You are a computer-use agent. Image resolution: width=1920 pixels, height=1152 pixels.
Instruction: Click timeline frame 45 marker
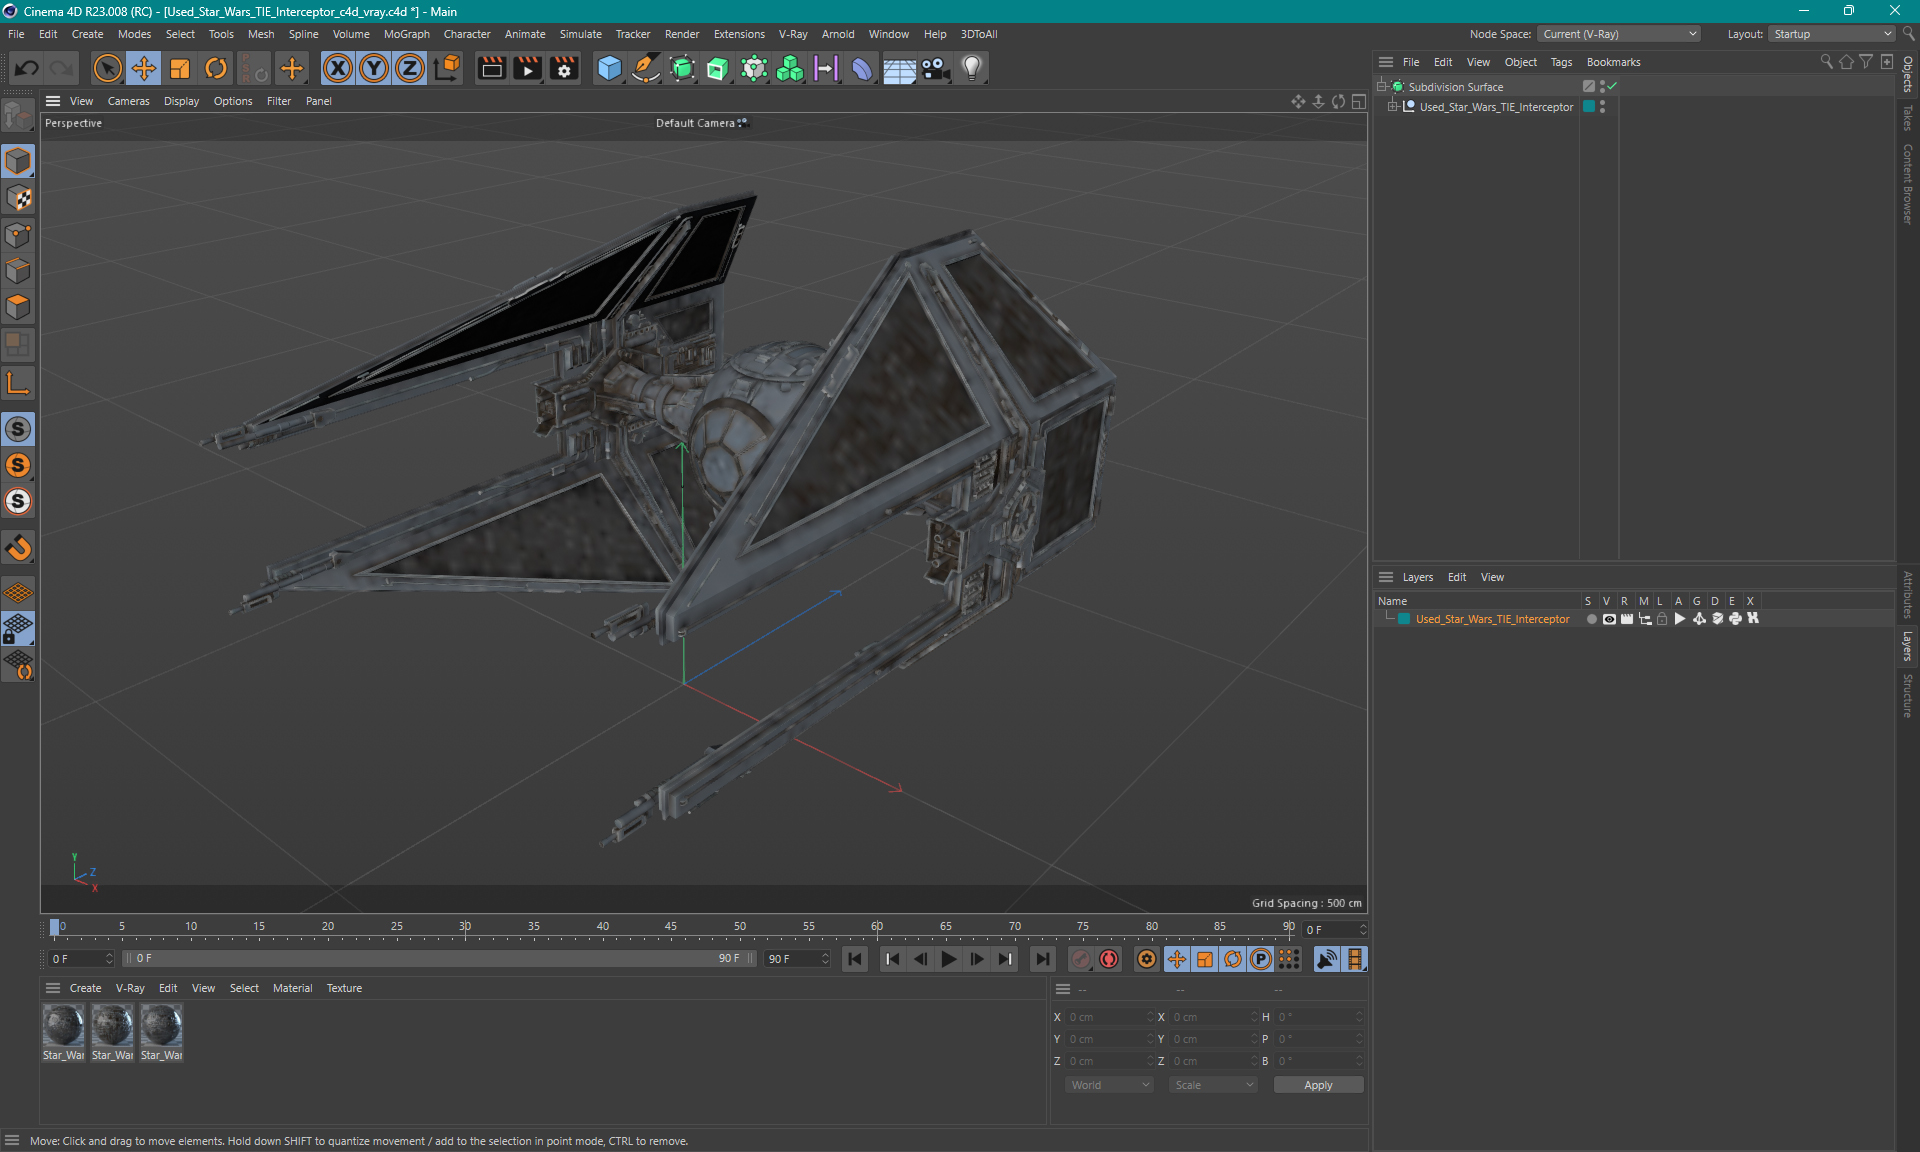(671, 926)
